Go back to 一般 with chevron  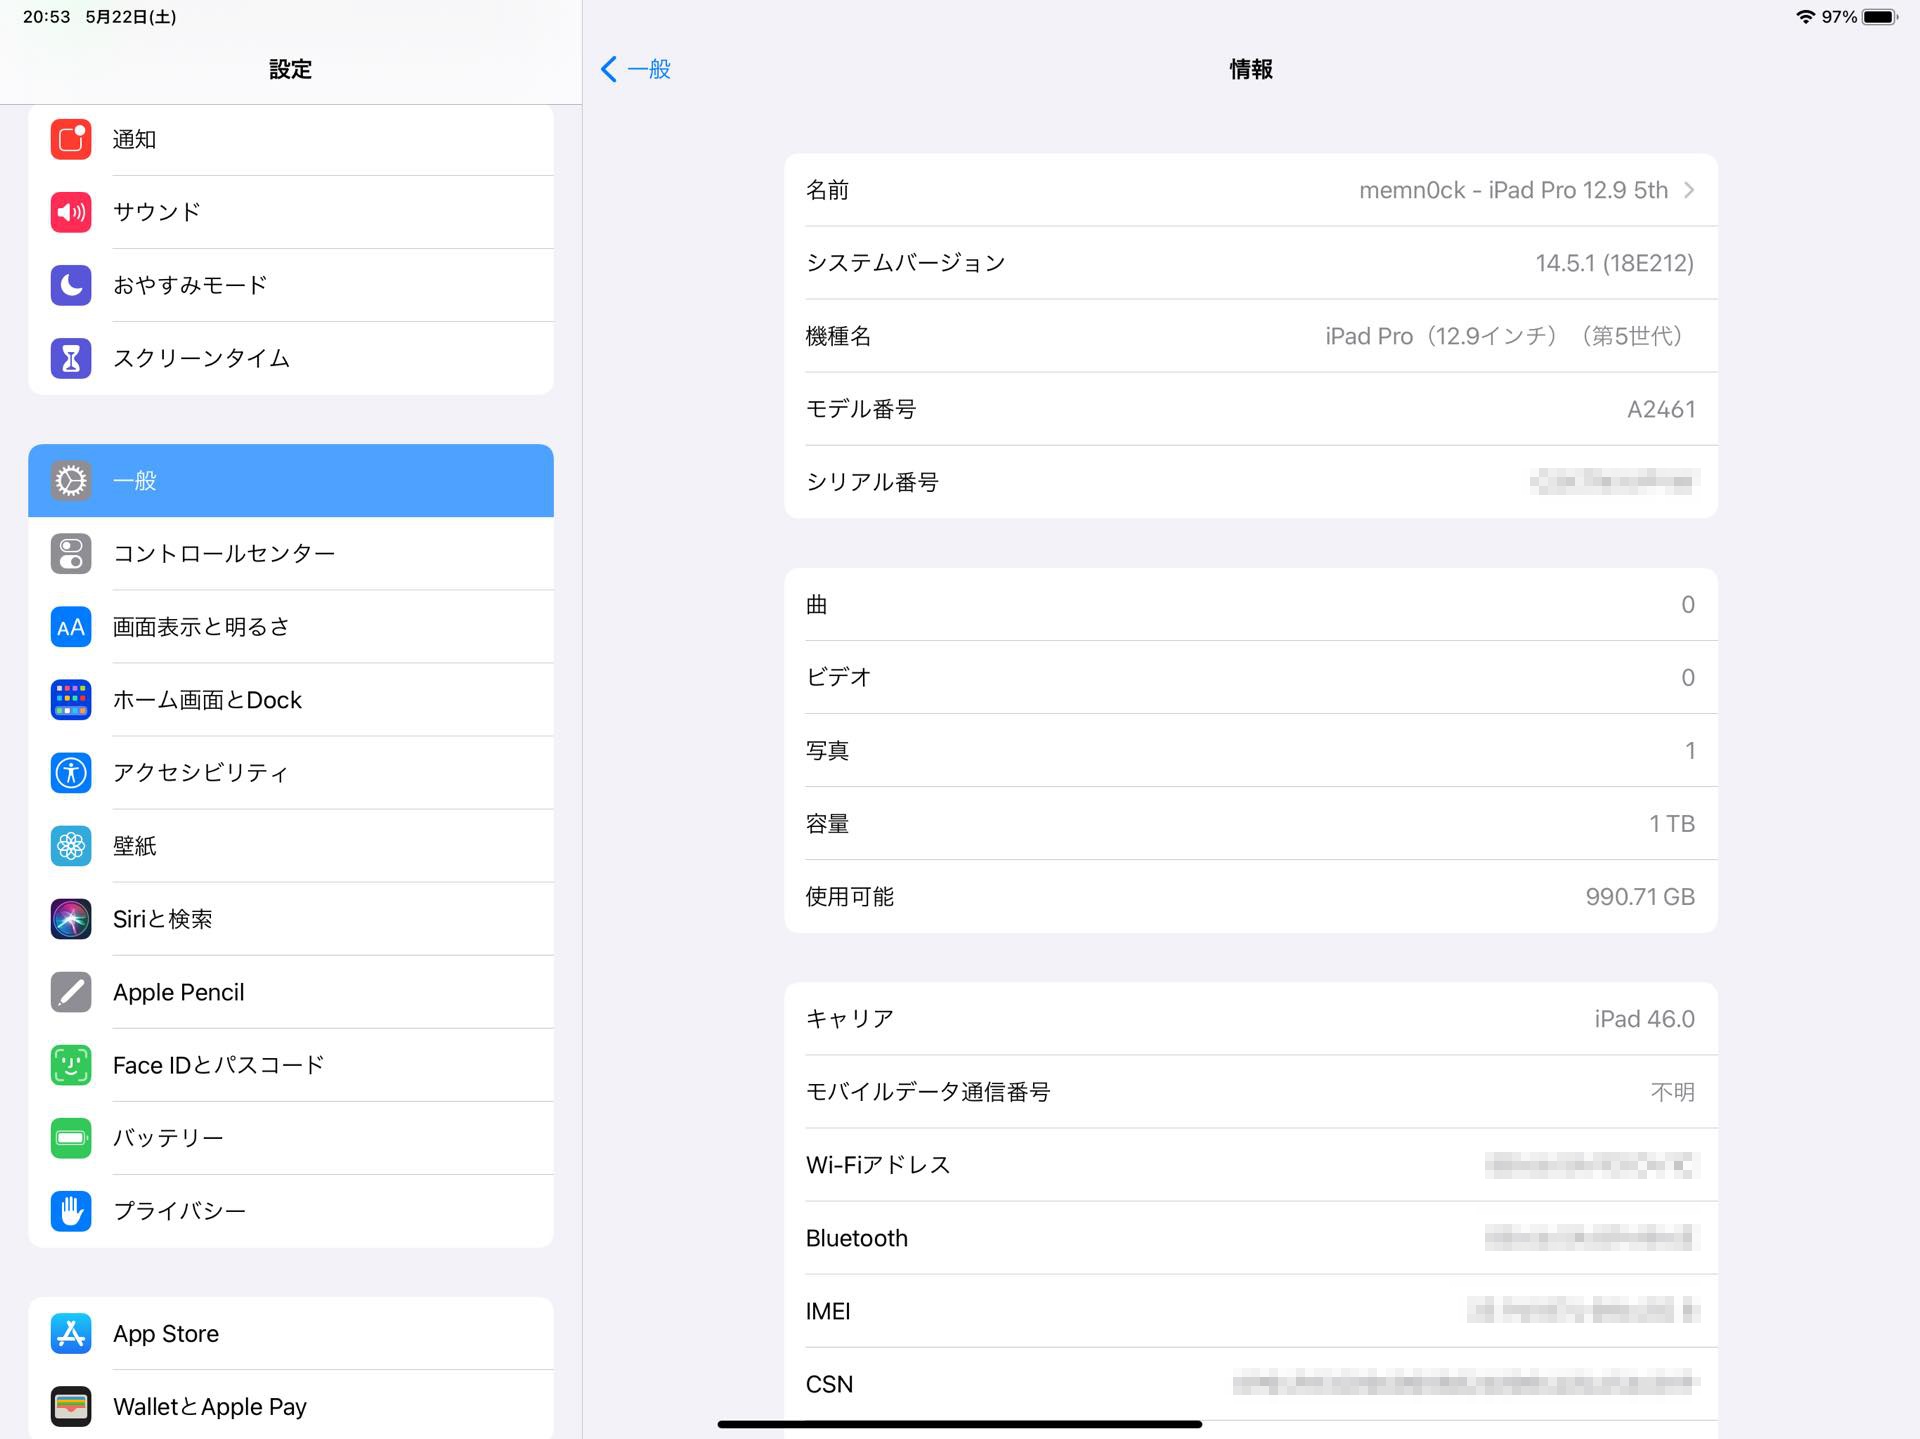click(x=636, y=69)
